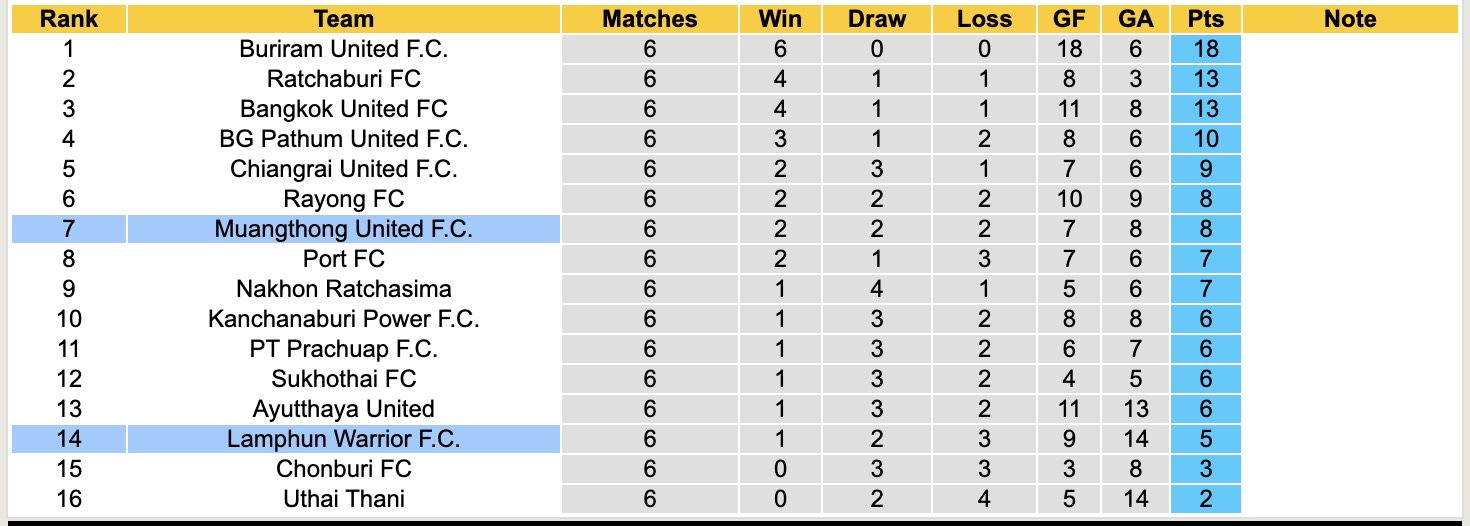Click Chonburi FC team name

click(343, 469)
